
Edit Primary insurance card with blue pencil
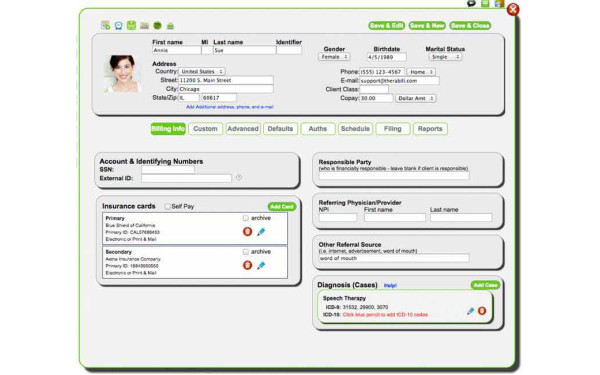tap(261, 232)
